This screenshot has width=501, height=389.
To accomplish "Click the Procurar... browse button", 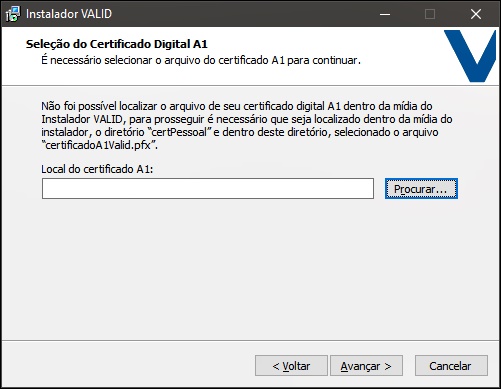I will 421,189.
